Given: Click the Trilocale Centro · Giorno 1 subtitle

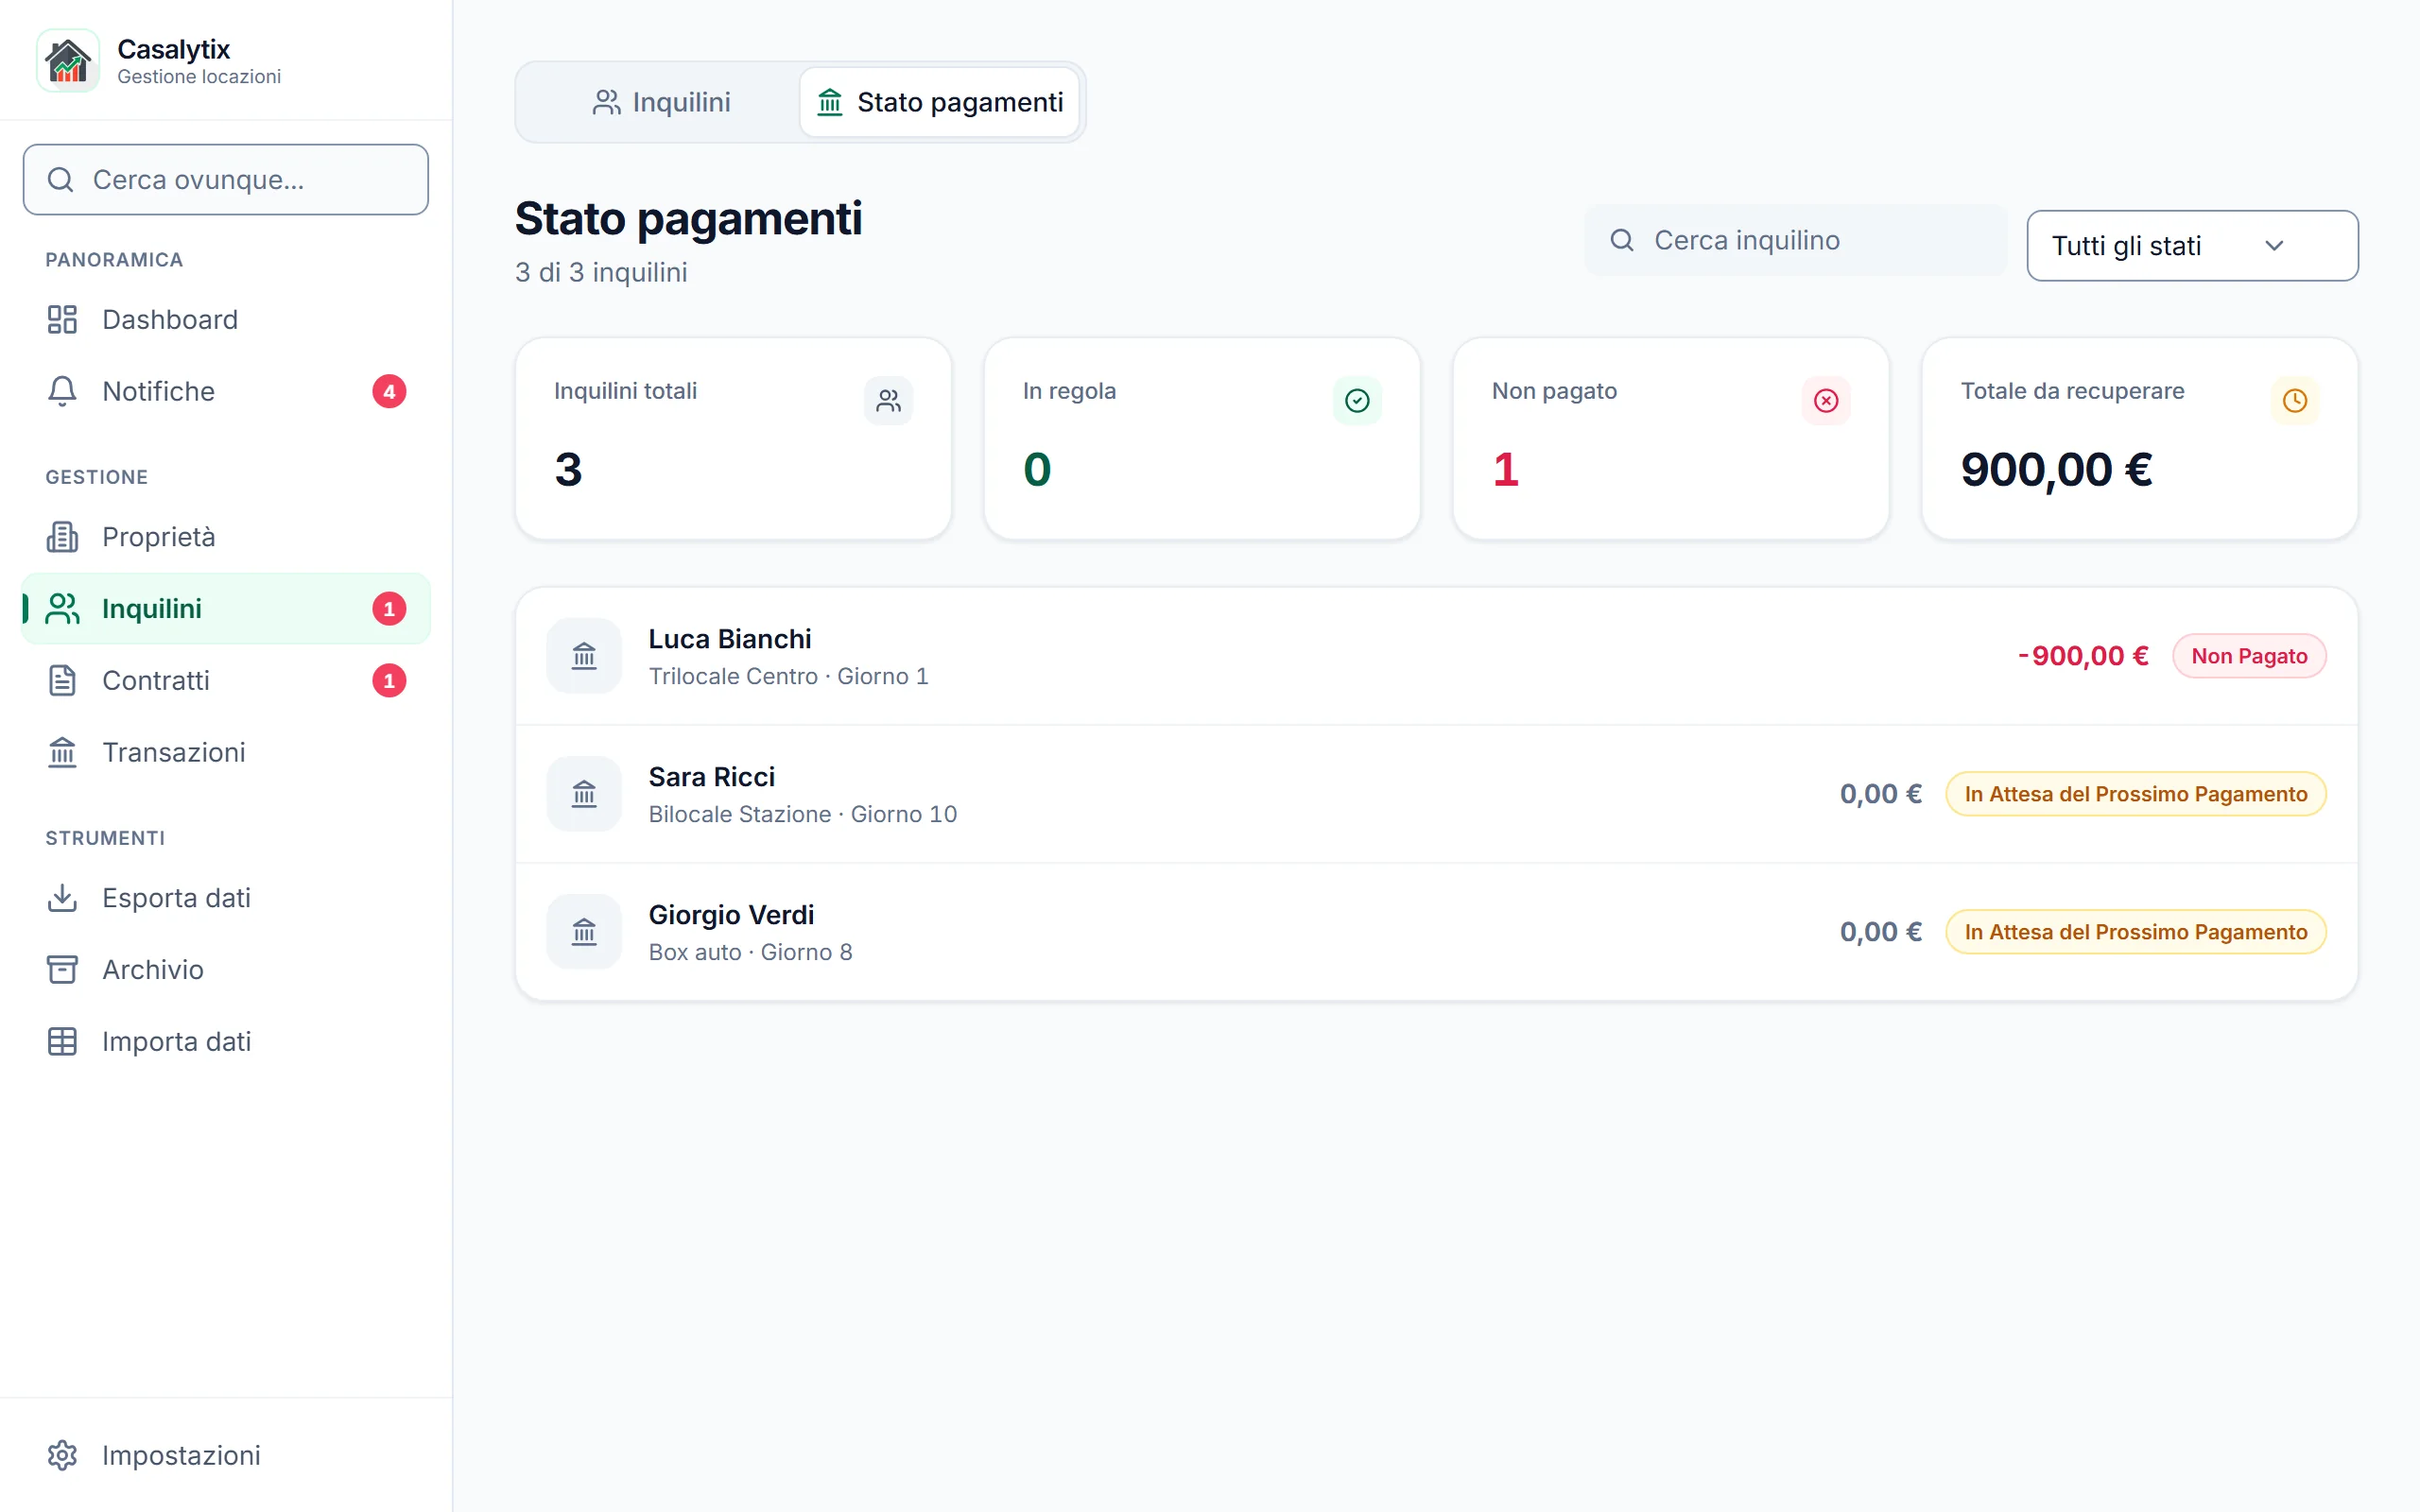Looking at the screenshot, I should point(788,676).
